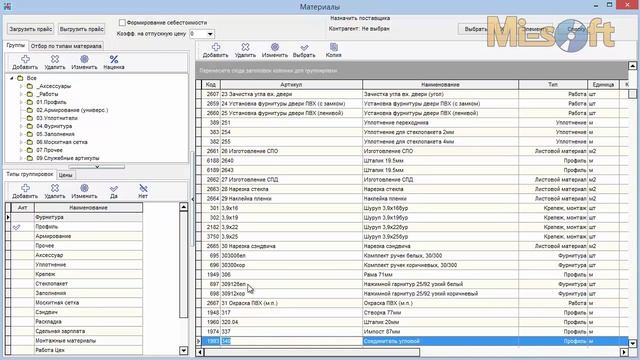The width and height of the screenshot is (640, 360).
Task: Click the materials grid scroll down arrow
Action: [632, 343]
